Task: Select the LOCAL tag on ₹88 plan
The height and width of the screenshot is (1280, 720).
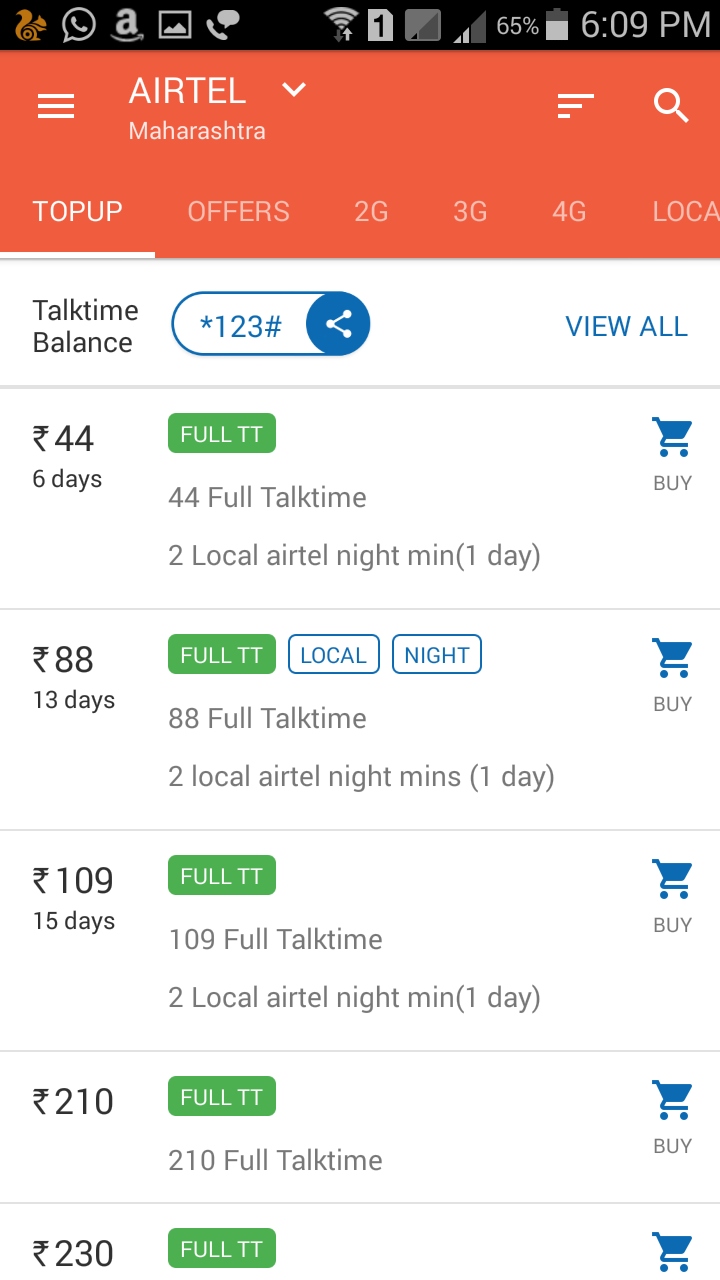Action: [334, 655]
